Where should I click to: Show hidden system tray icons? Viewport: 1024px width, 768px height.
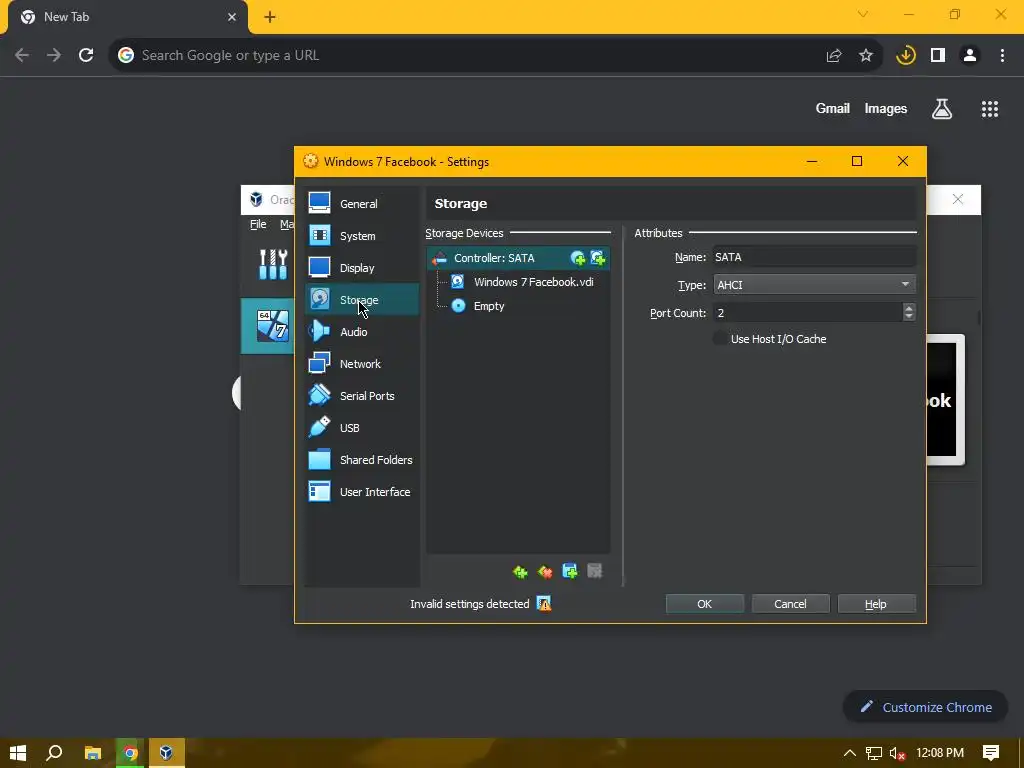(x=850, y=753)
